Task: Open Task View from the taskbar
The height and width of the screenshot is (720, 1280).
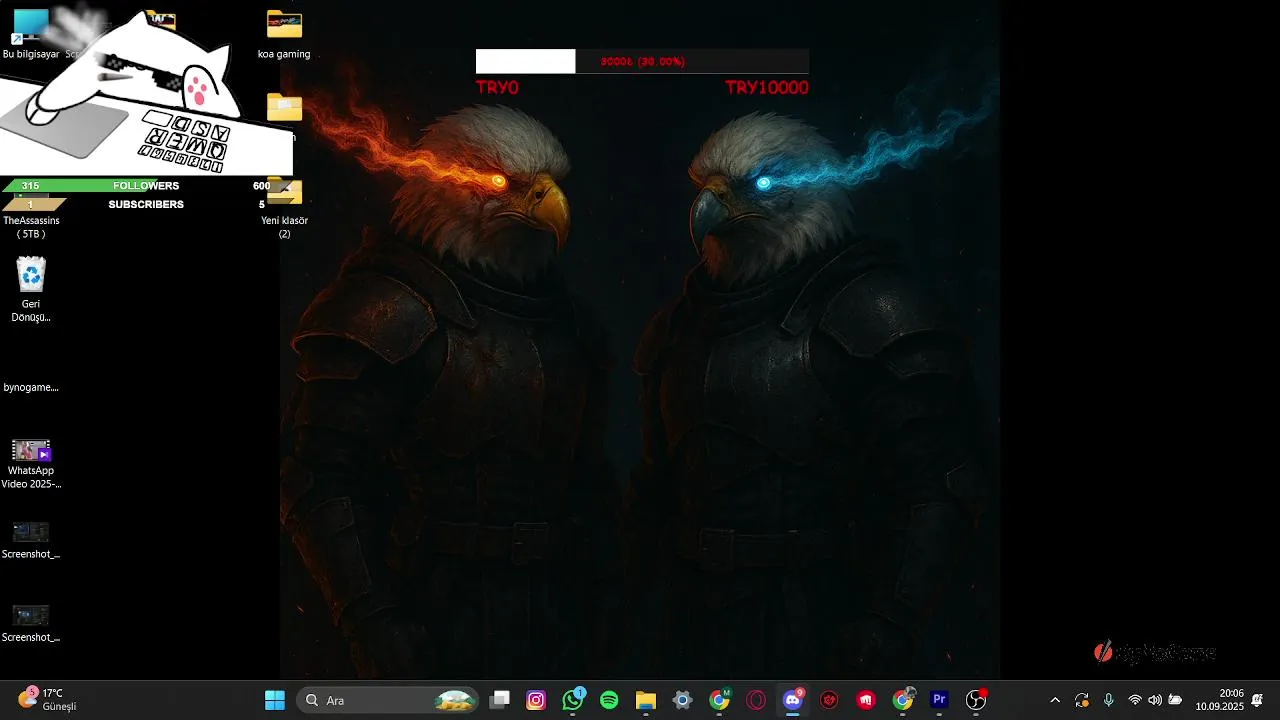Action: point(500,700)
